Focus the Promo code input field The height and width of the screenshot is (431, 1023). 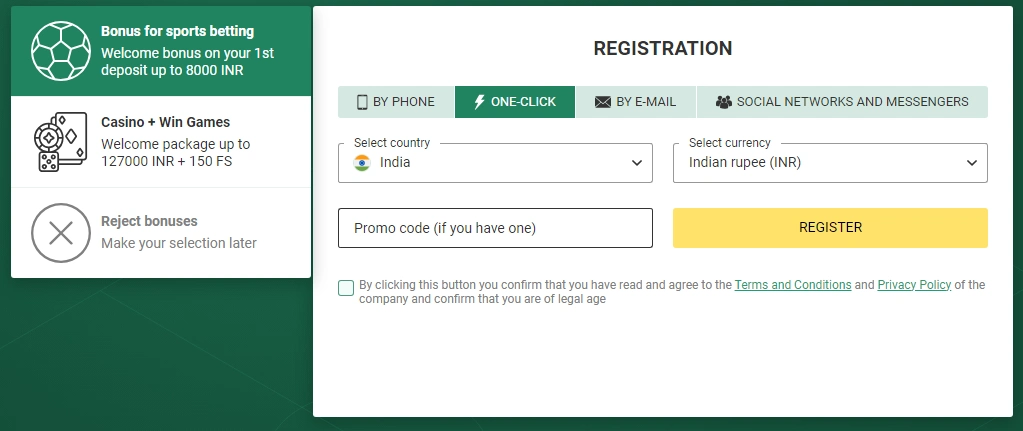click(495, 228)
